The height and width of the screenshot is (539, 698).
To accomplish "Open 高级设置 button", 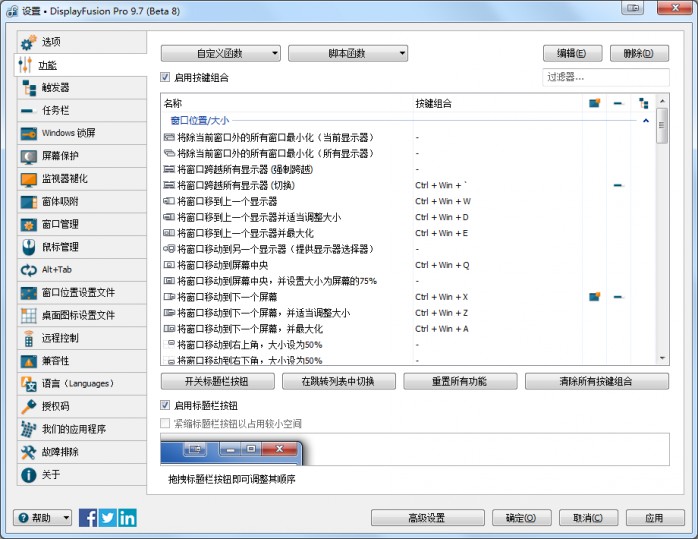I will 428,518.
